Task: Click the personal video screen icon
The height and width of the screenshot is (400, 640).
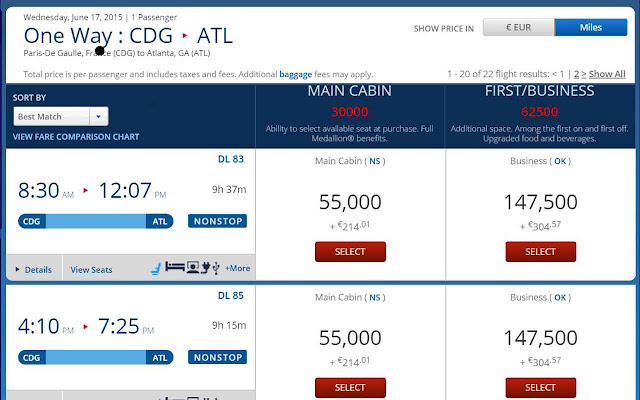Action: (x=193, y=267)
